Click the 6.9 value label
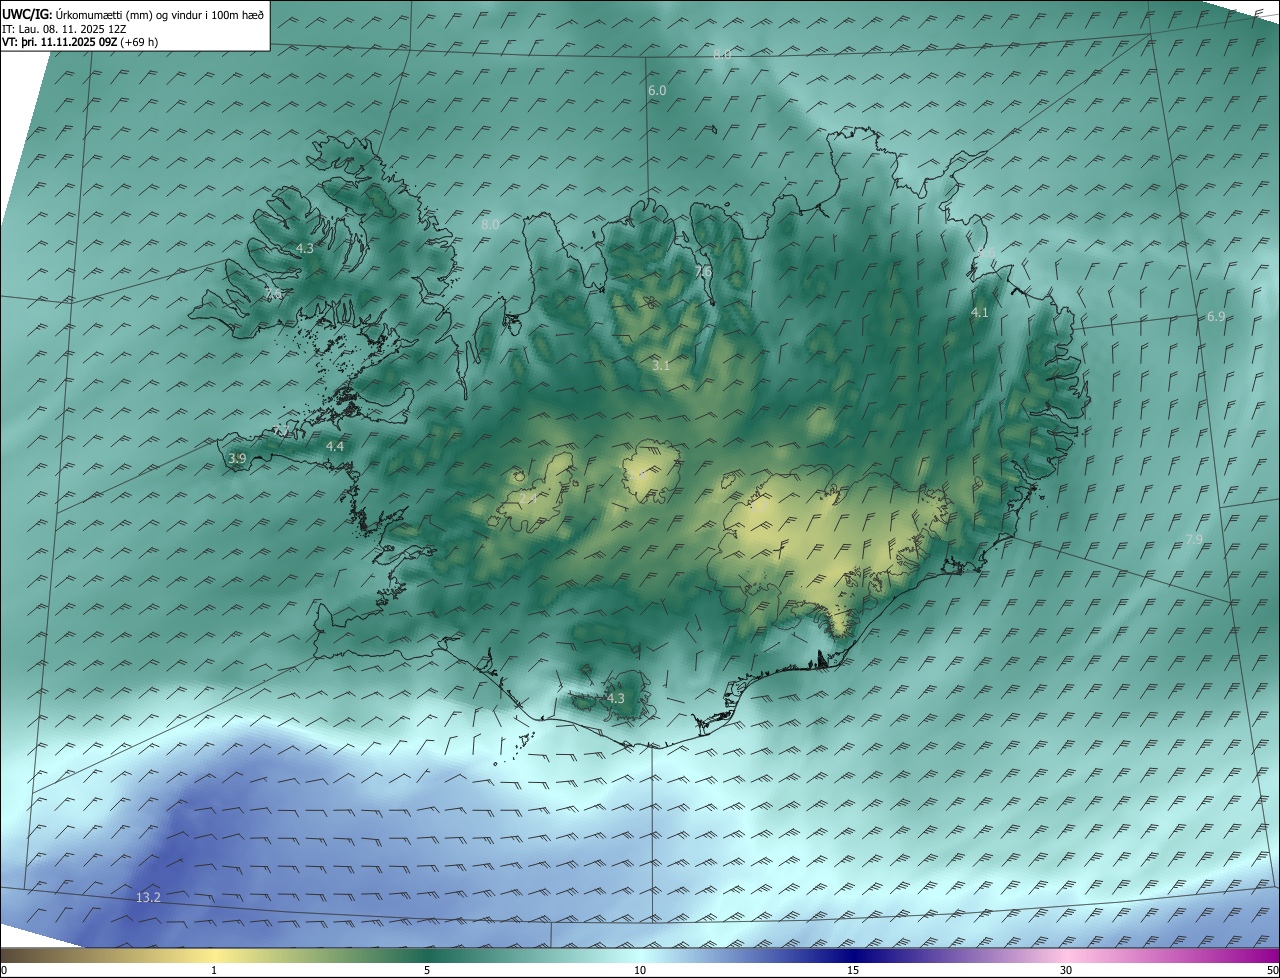1280x978 pixels. tap(1216, 316)
